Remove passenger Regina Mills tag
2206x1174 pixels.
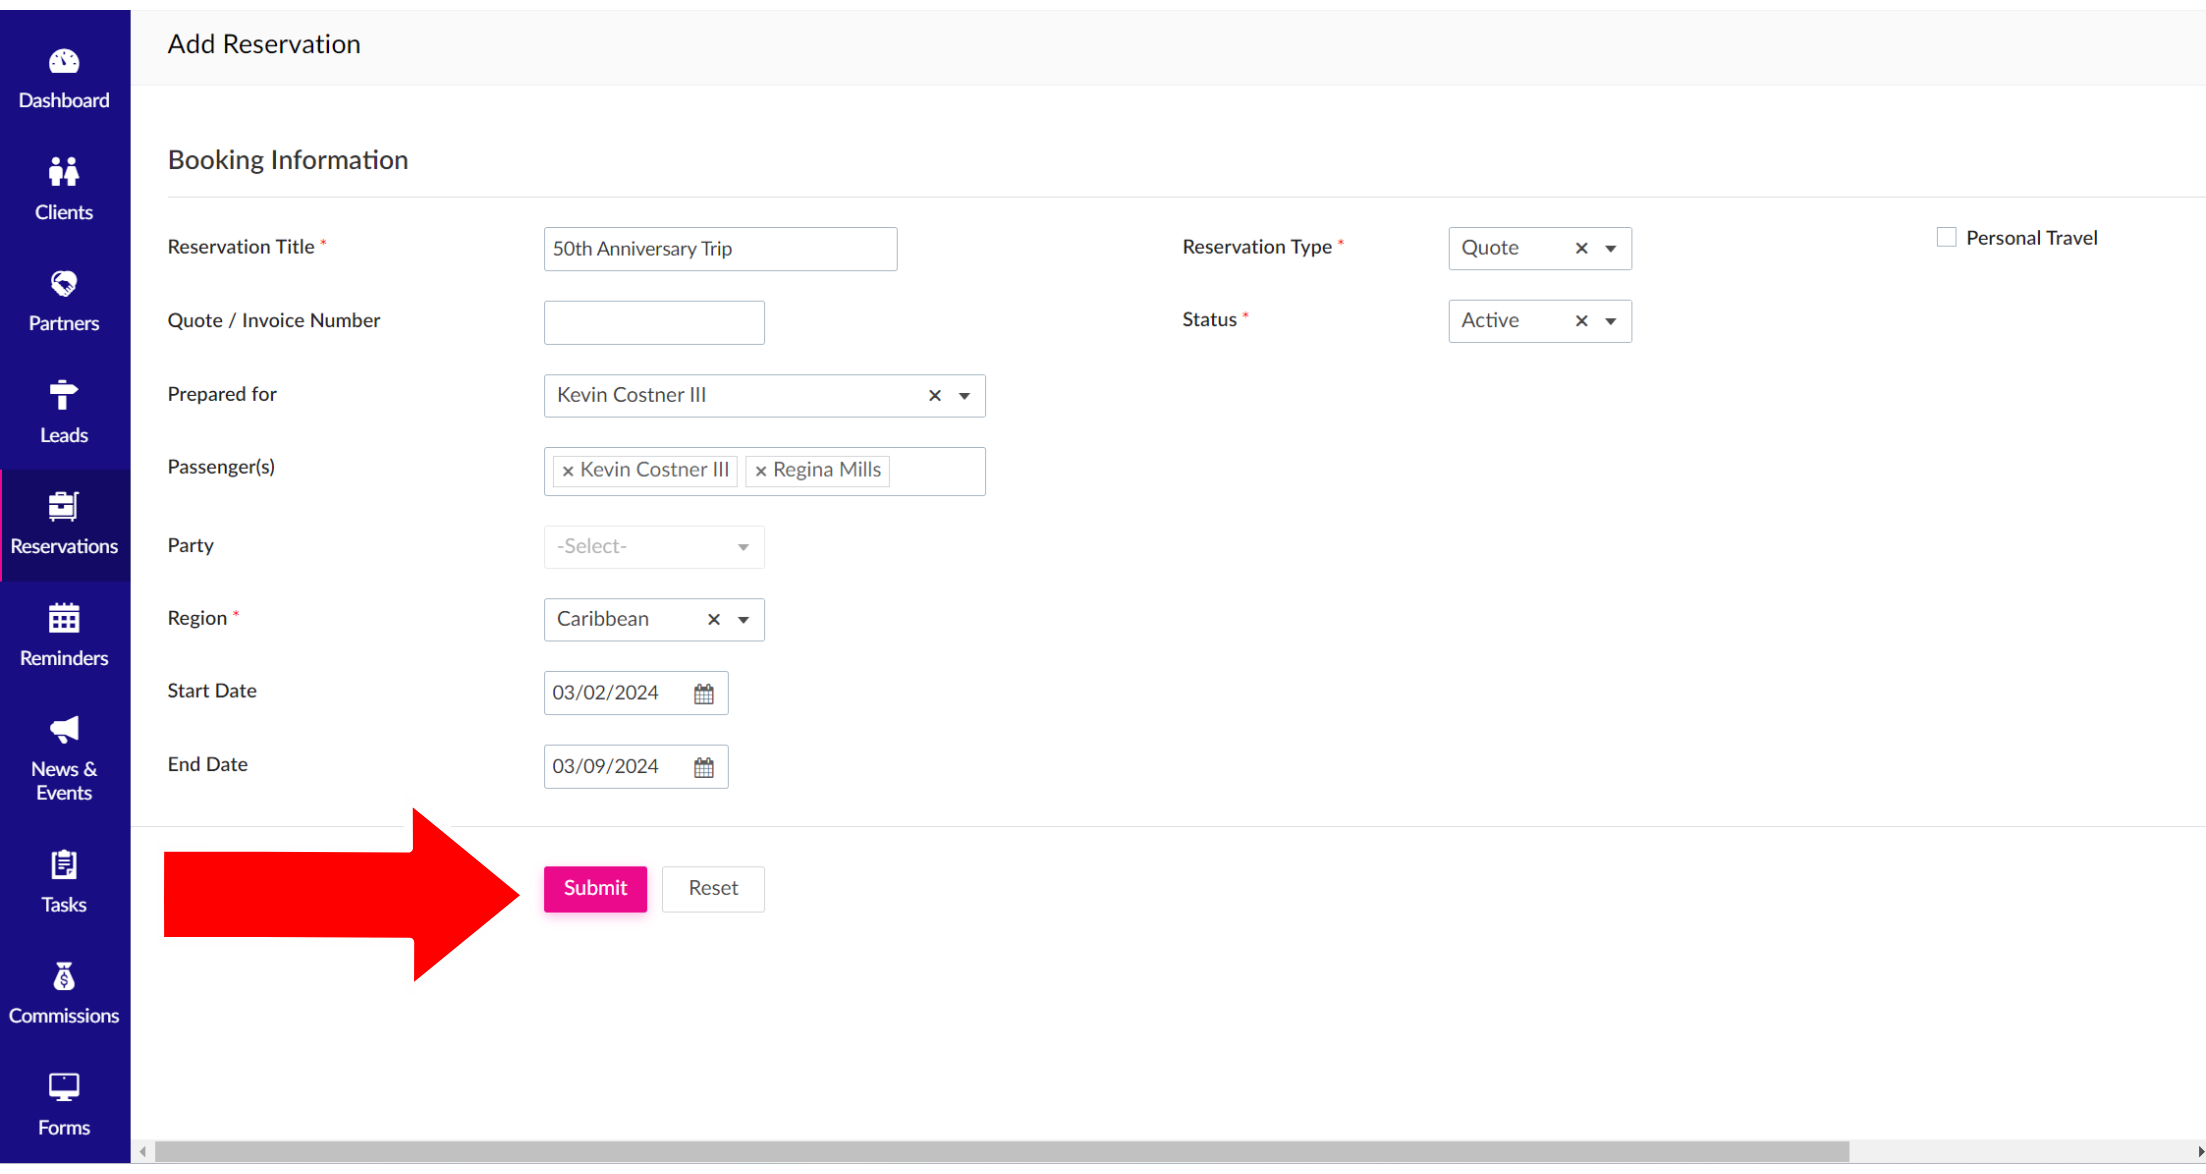tap(761, 471)
